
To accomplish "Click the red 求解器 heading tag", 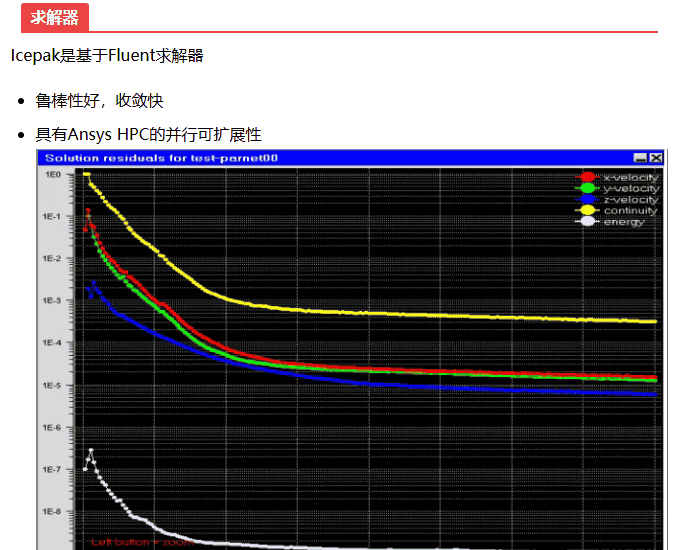I will [54, 17].
